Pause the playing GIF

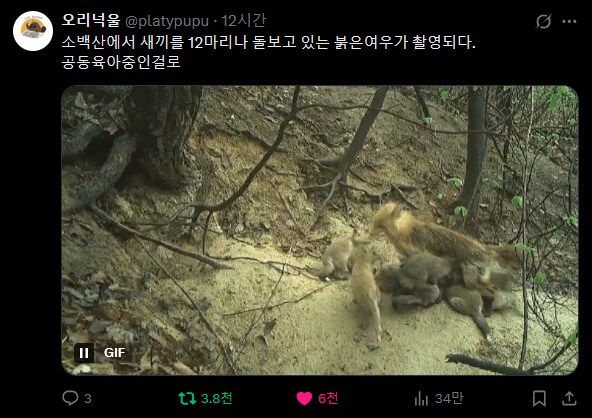(x=84, y=353)
